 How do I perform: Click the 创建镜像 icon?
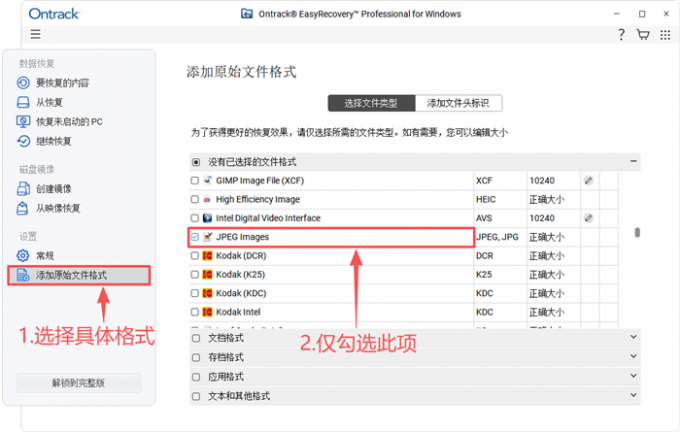(x=23, y=189)
